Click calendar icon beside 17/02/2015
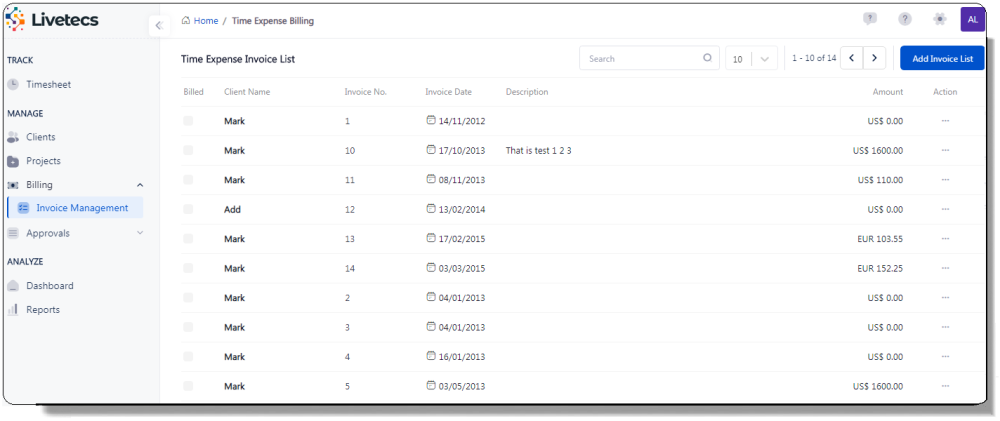This screenshot has height=421, width=1000. click(430, 238)
